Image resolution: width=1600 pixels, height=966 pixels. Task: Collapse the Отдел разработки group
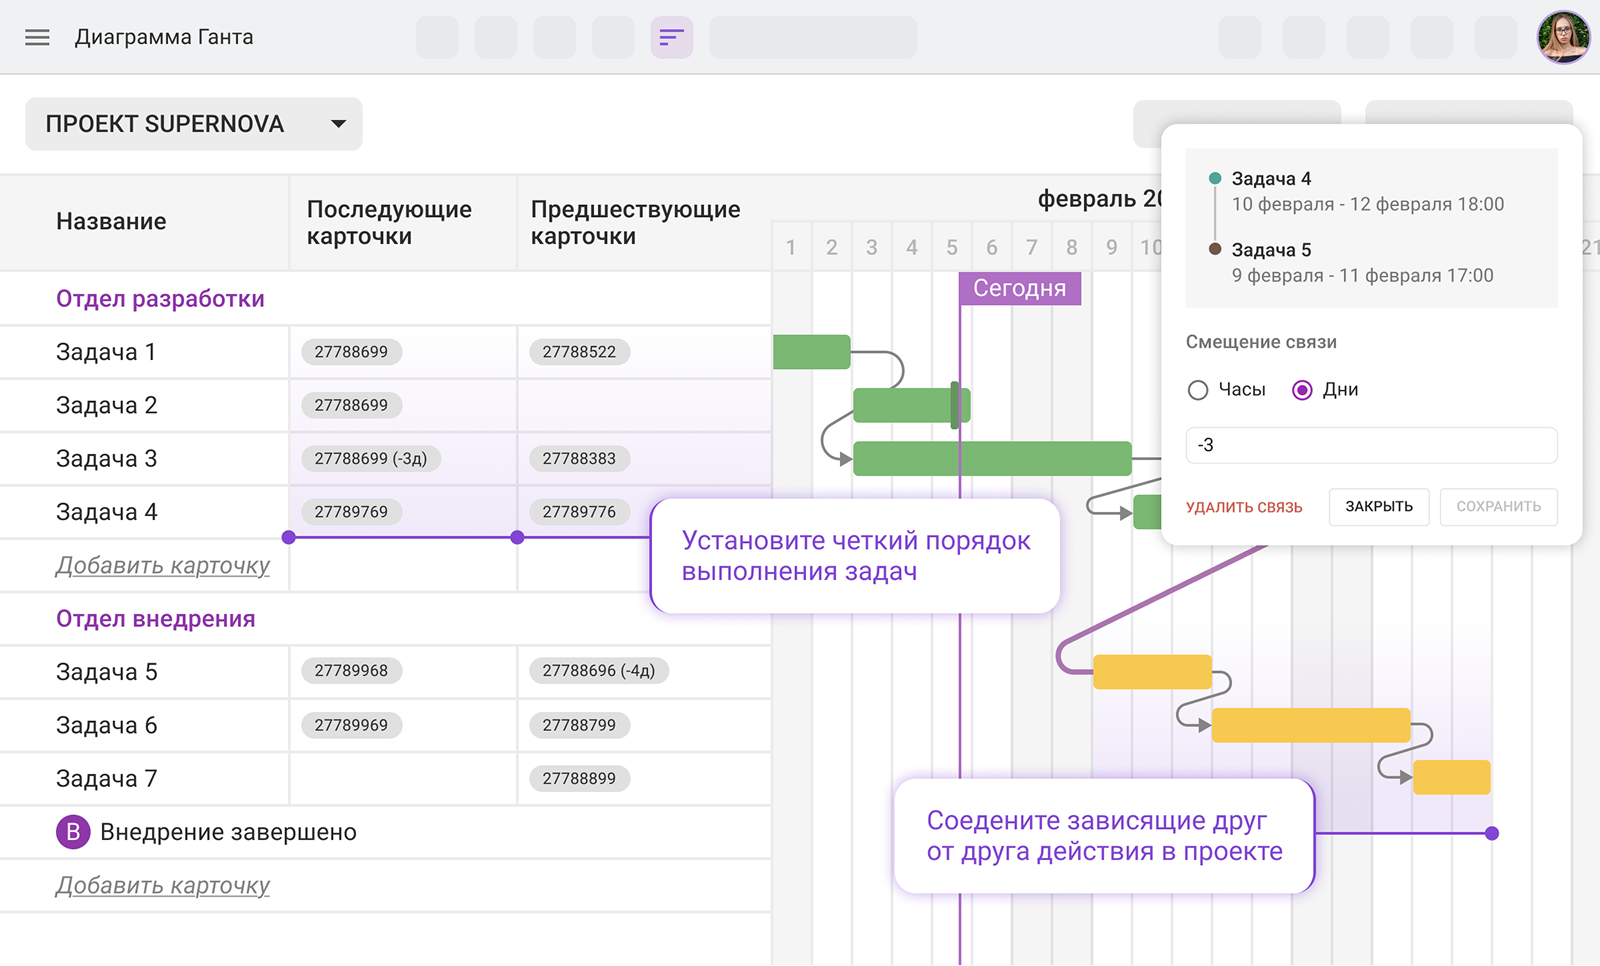coord(160,299)
